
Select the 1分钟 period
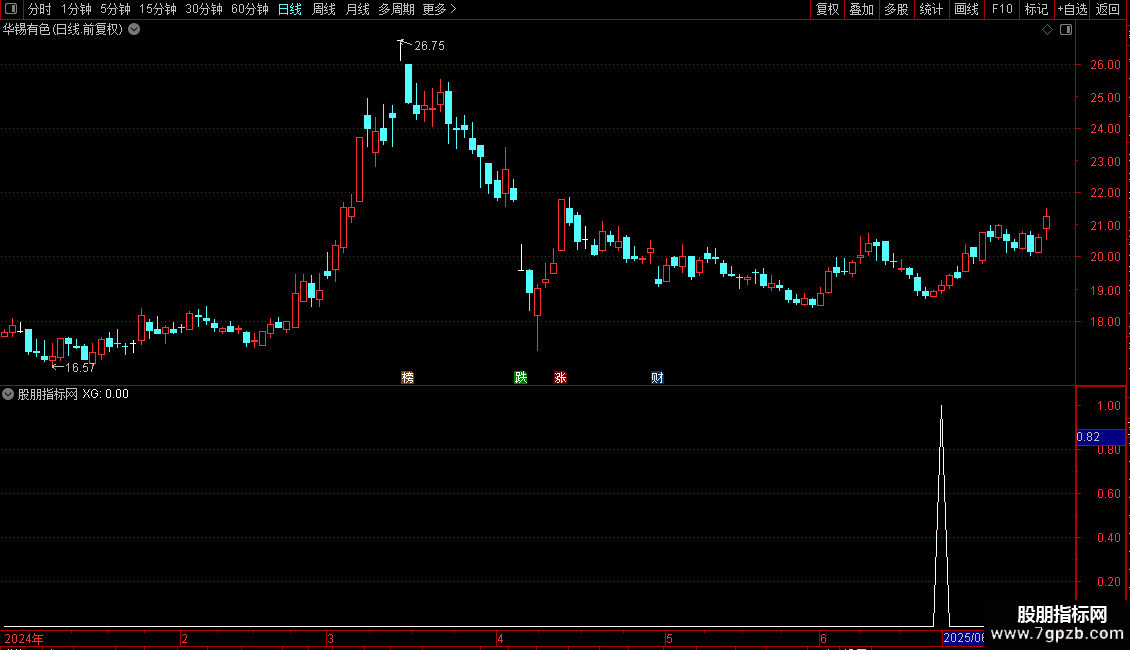pos(76,9)
